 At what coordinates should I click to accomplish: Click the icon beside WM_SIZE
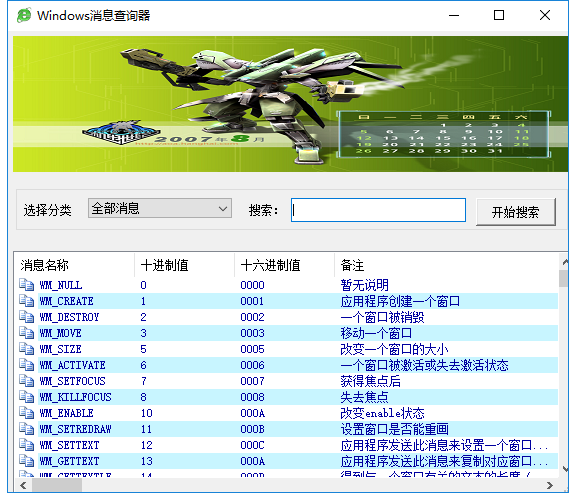click(26, 349)
